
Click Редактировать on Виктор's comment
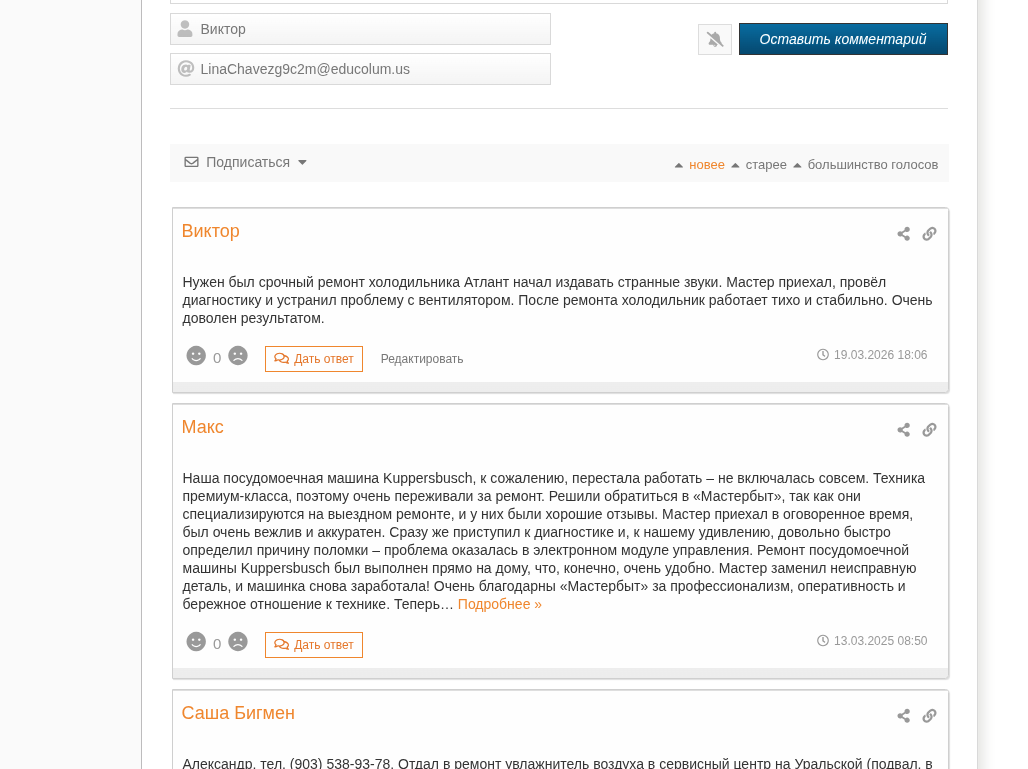coord(422,359)
